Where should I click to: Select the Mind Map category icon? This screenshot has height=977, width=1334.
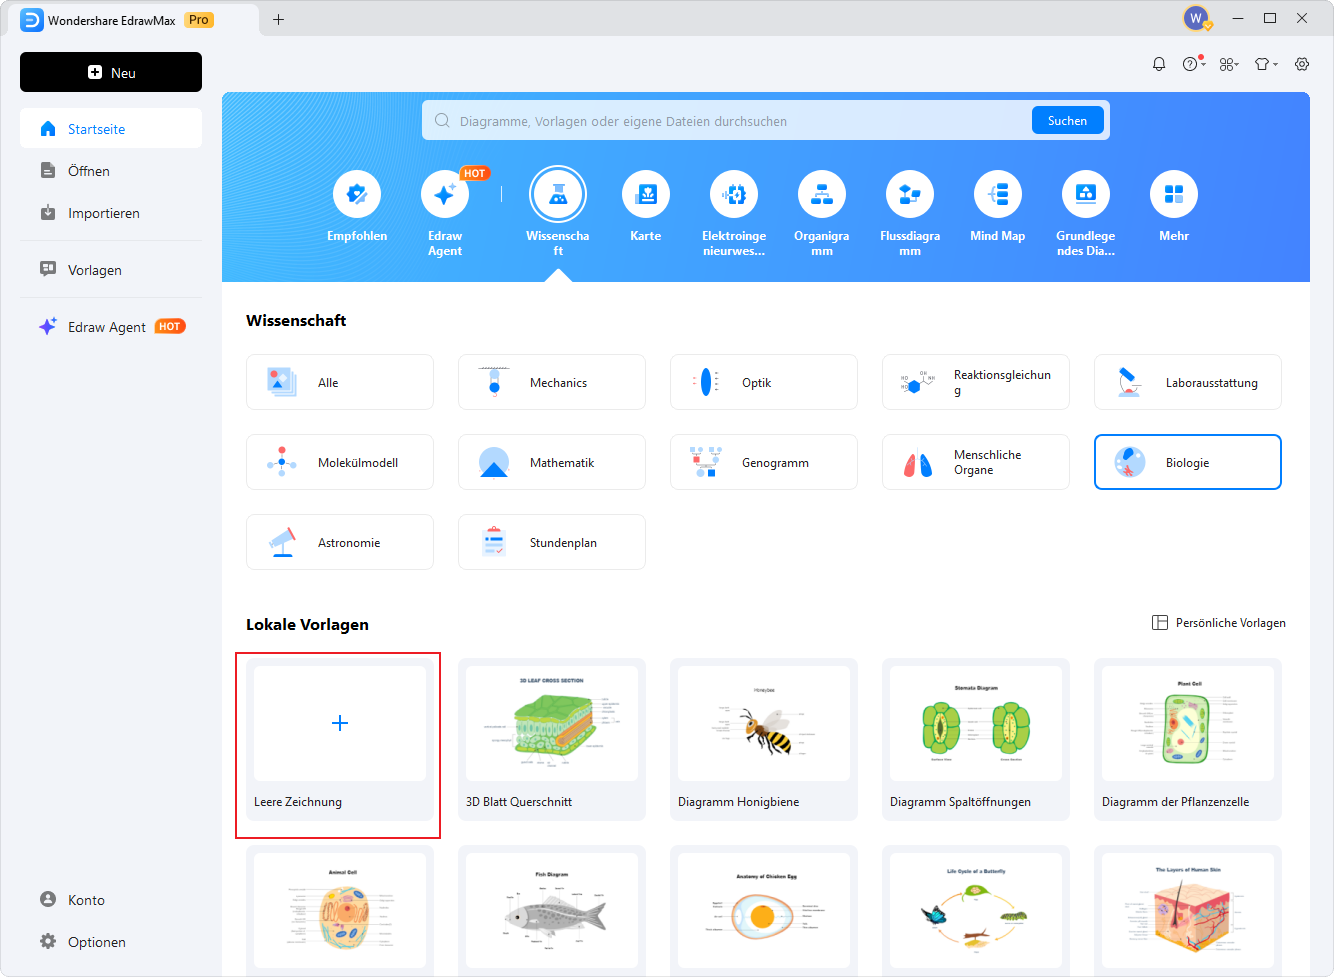(998, 194)
